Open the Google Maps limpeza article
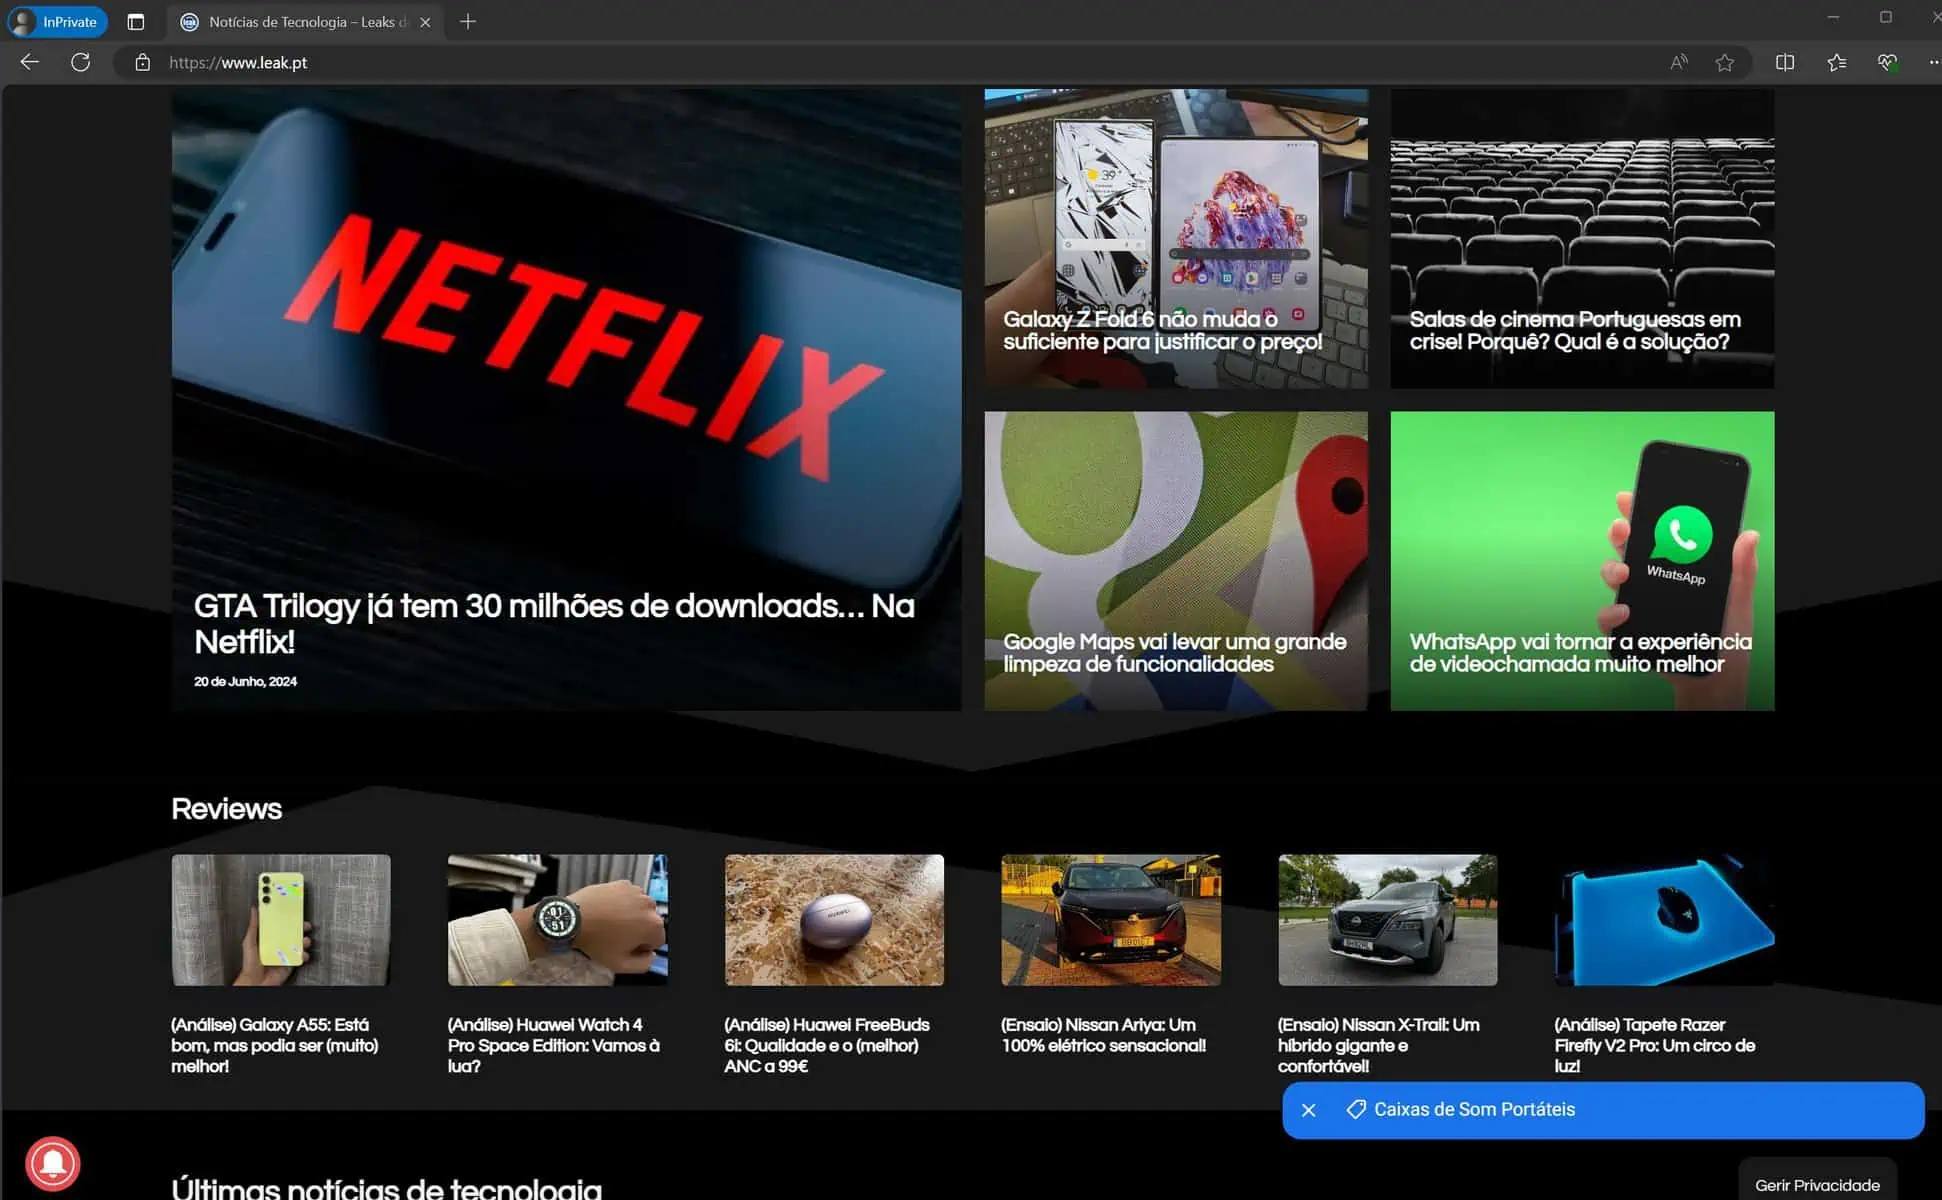Screen dimensions: 1942x1200 (x=1176, y=561)
